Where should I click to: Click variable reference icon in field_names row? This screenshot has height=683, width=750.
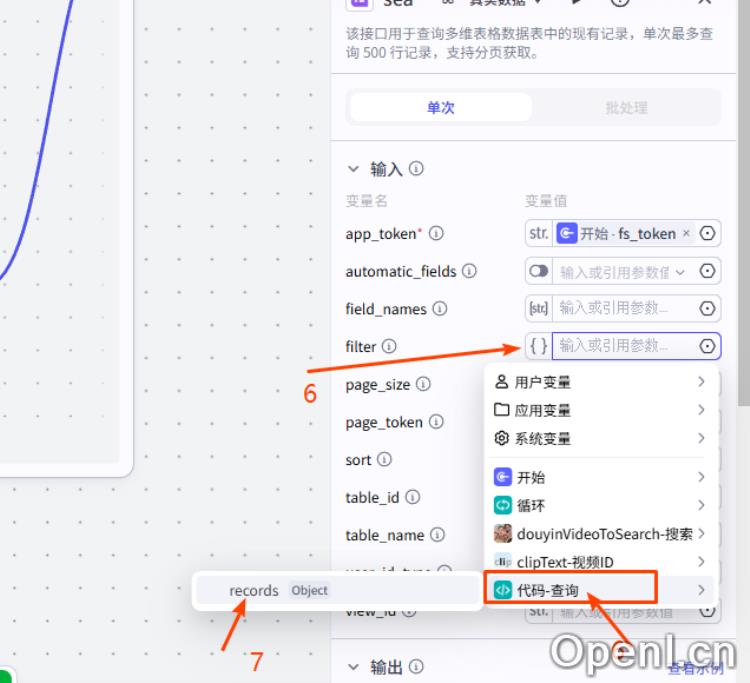(x=707, y=308)
